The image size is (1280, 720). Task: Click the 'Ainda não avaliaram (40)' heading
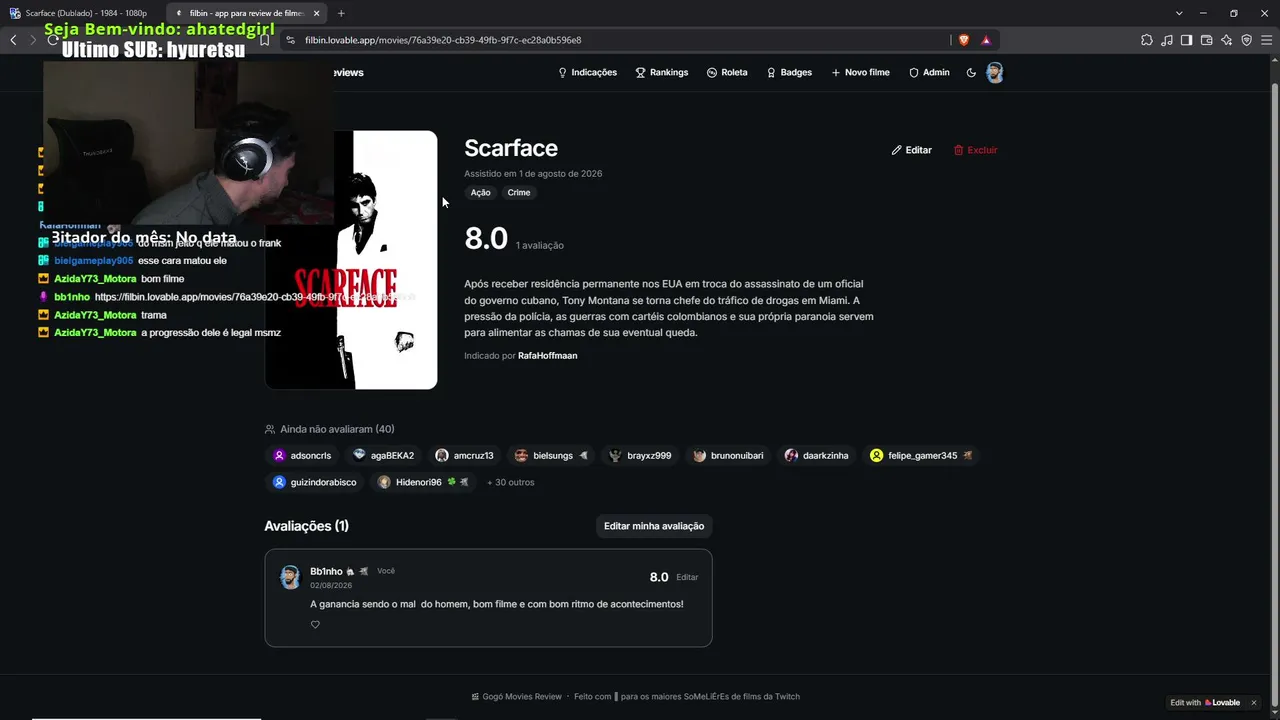click(337, 429)
